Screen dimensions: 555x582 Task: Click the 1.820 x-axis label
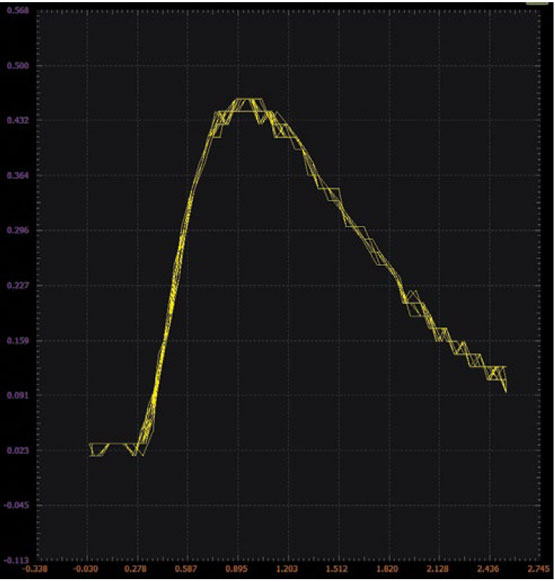[387, 569]
